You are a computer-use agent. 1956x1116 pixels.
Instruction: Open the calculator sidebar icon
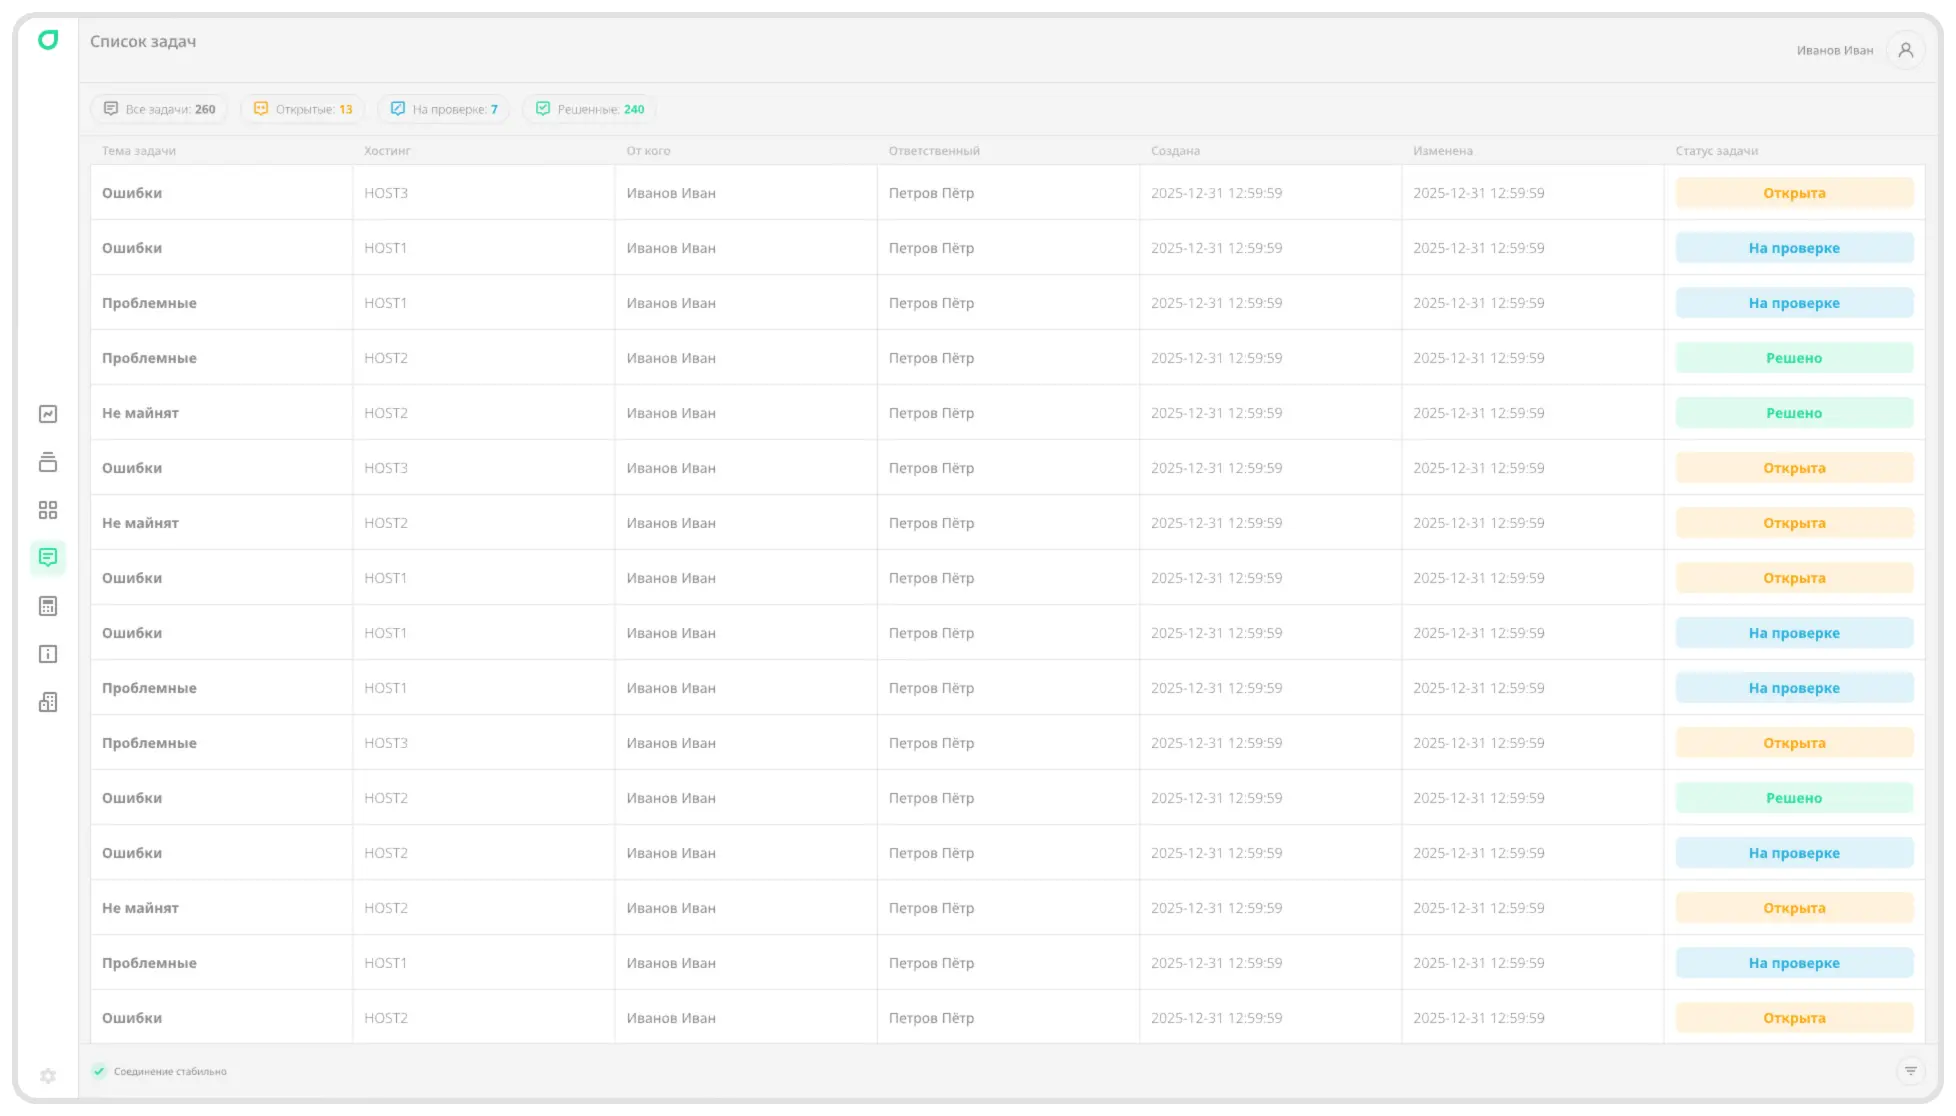[48, 606]
